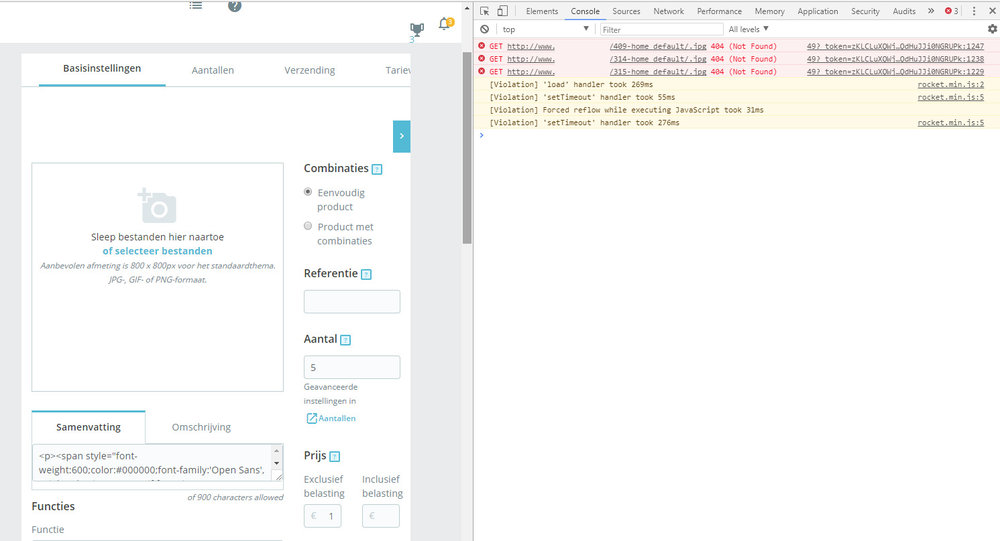The image size is (1000, 541).
Task: Open console settings gear icon
Action: pos(992,29)
